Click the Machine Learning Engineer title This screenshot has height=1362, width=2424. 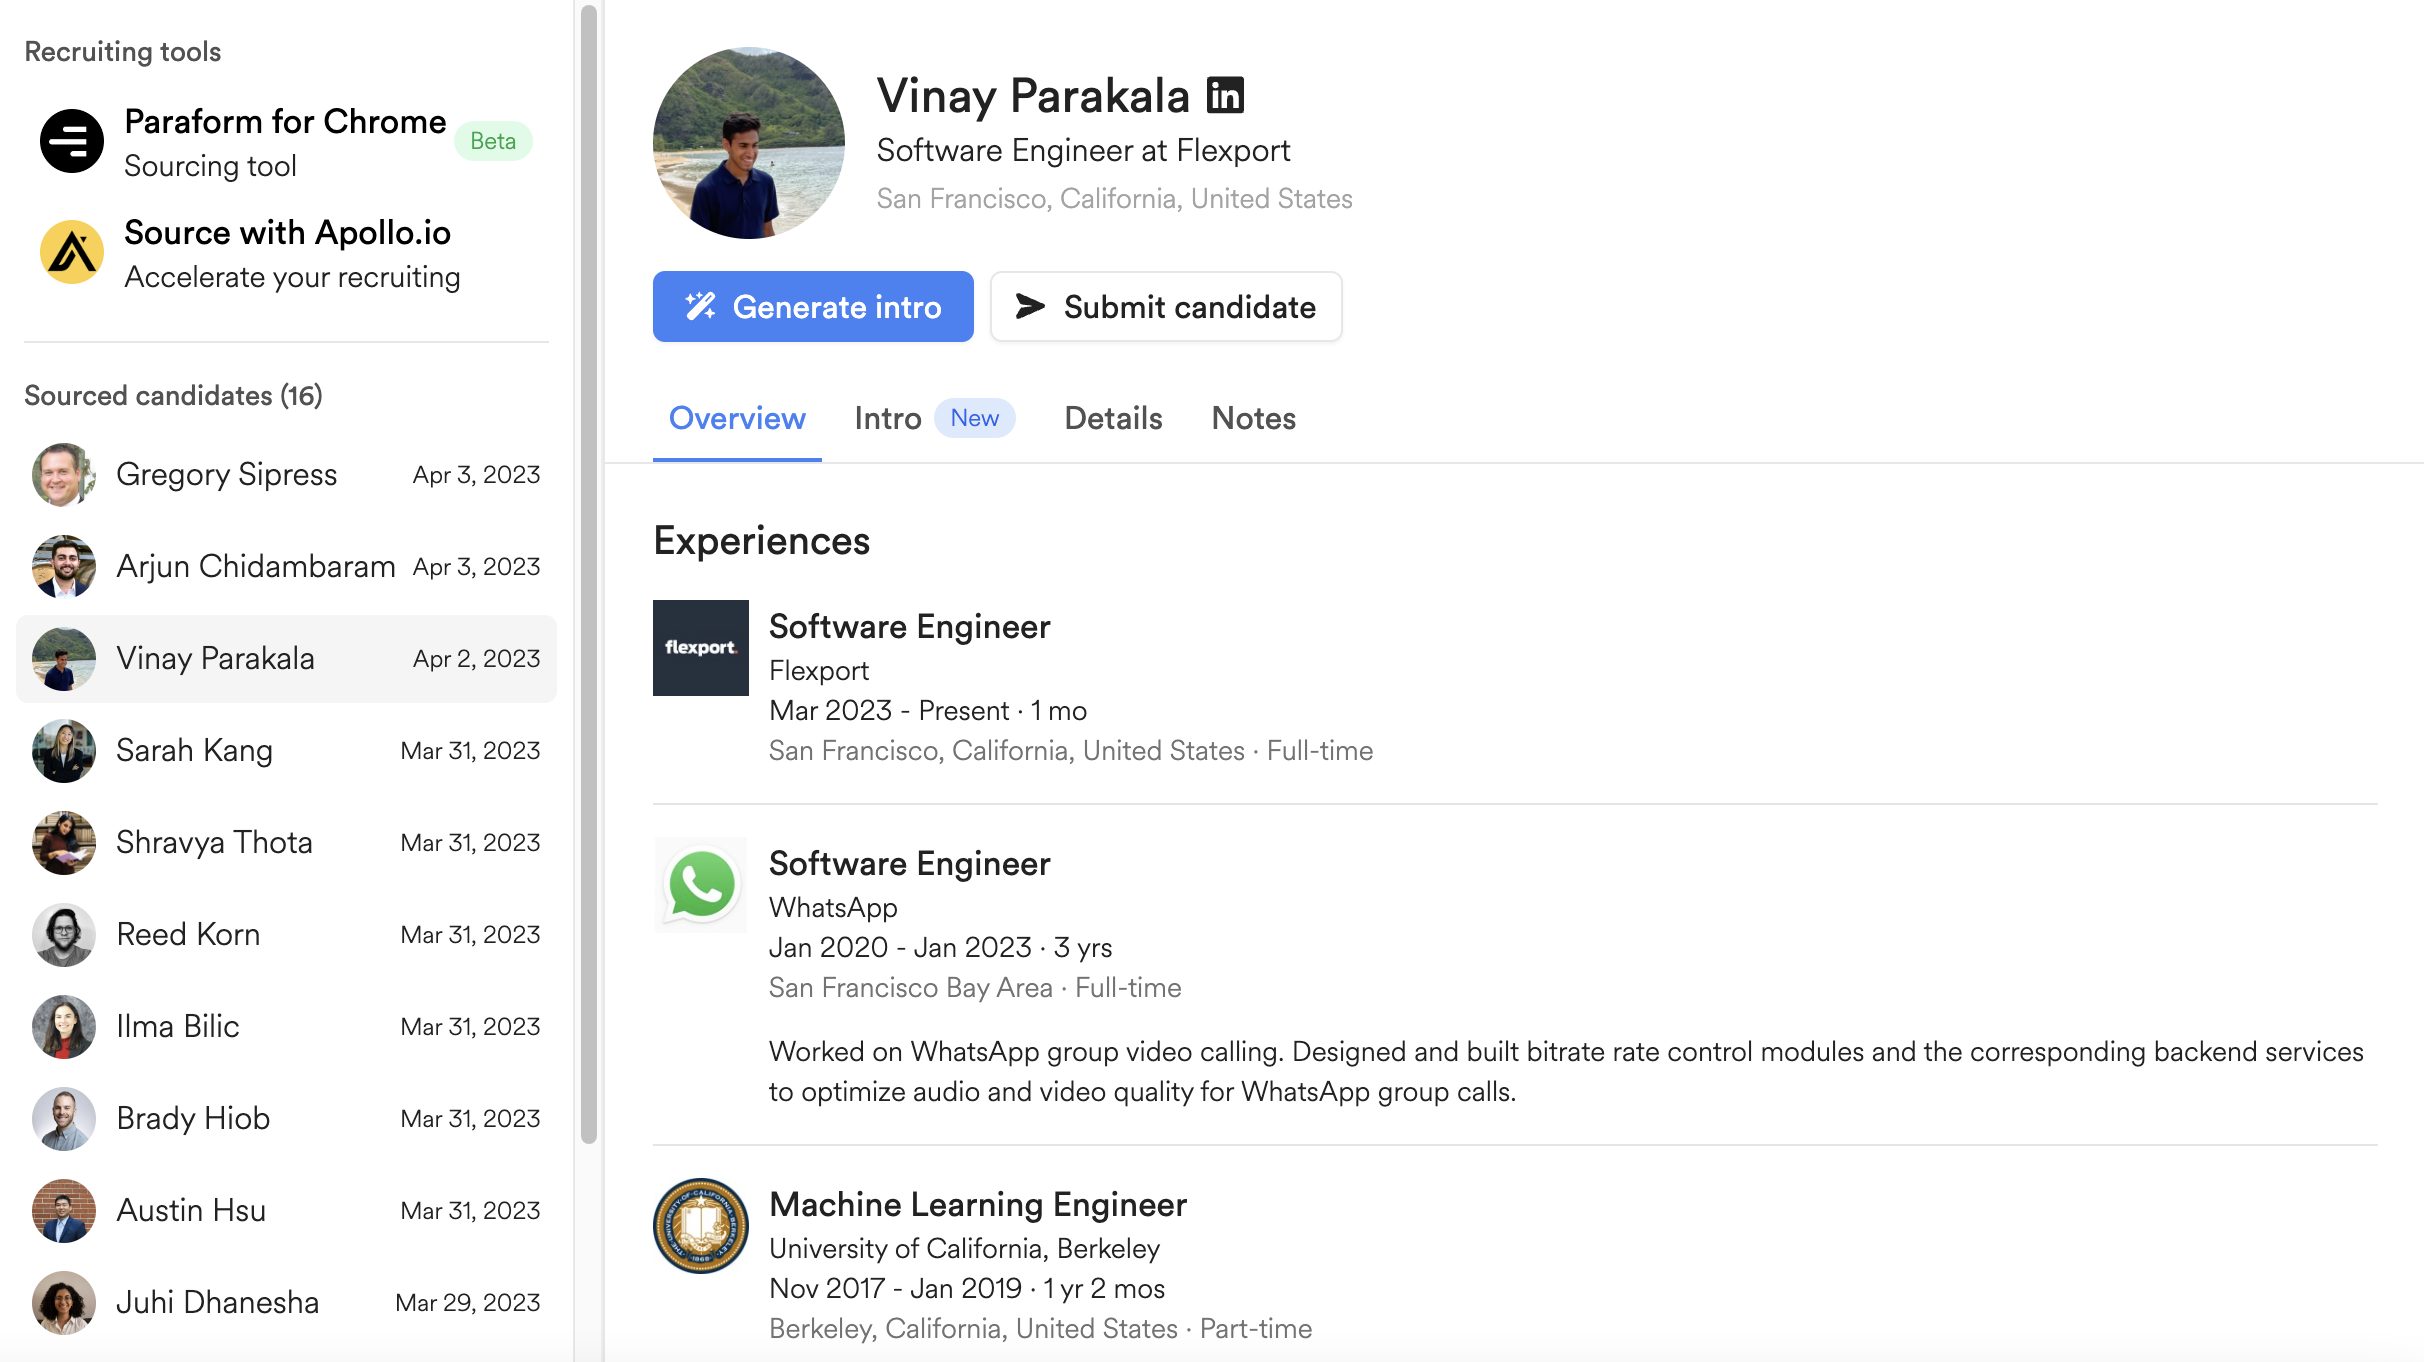977,1204
